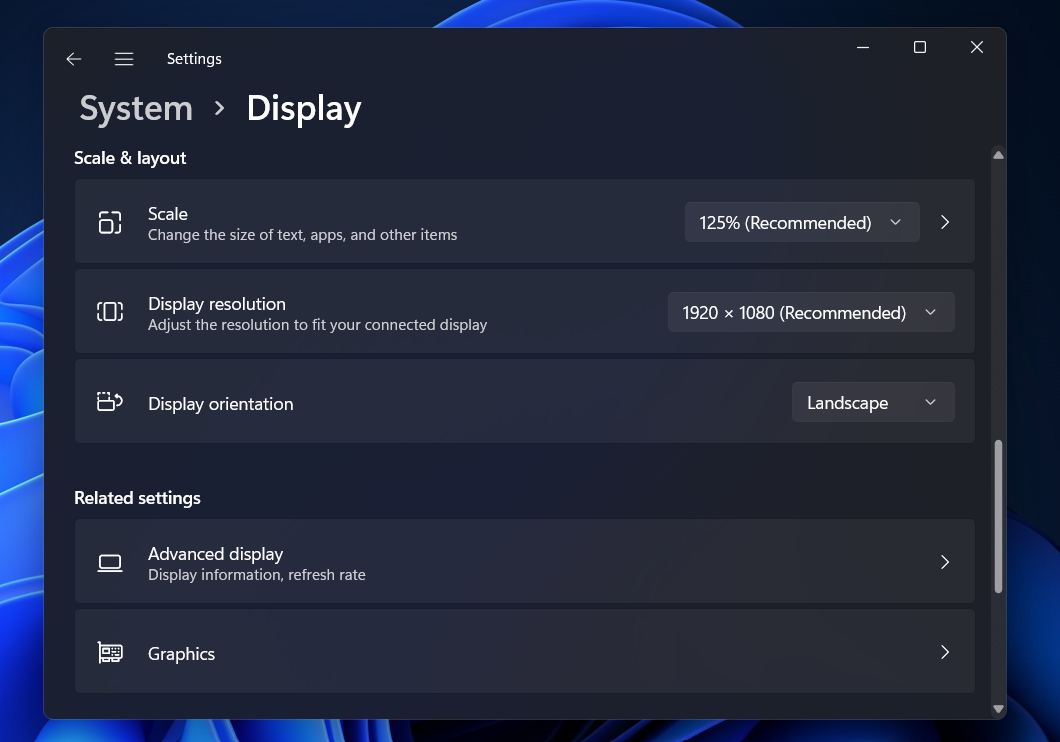Click 'Display information, refresh rate' text

click(257, 575)
